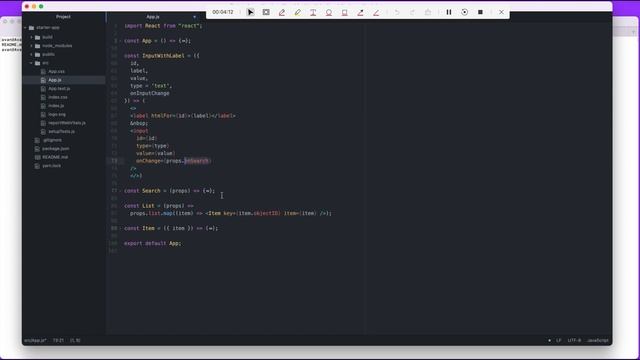This screenshot has width=640, height=360.
Task: Open setupTests.js in the project tree
Action: click(61, 131)
